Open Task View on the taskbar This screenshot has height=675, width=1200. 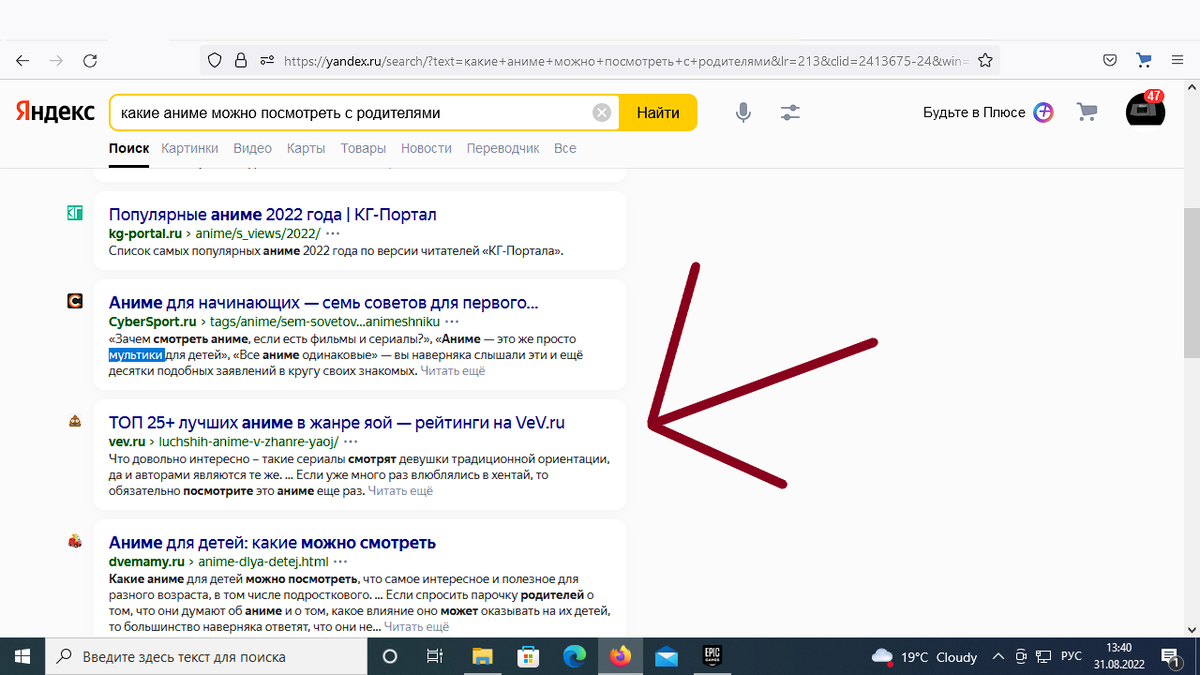pos(435,657)
